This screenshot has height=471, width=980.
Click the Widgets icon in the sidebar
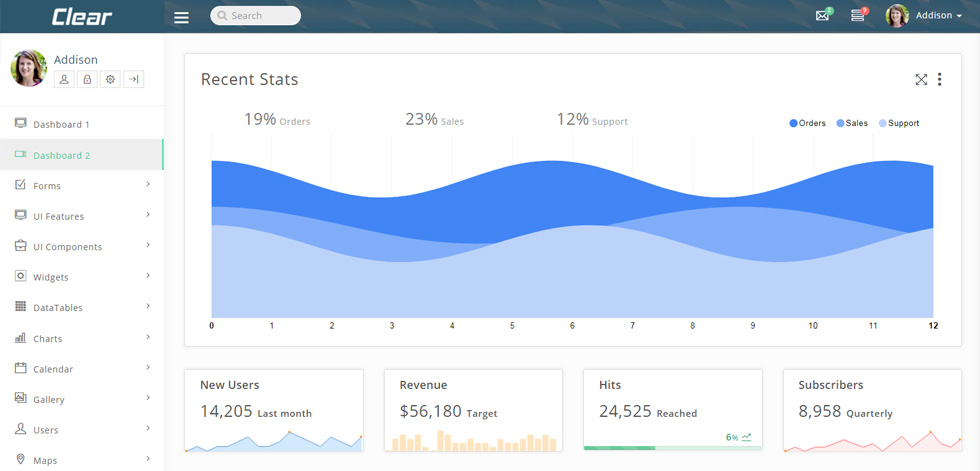point(21,275)
